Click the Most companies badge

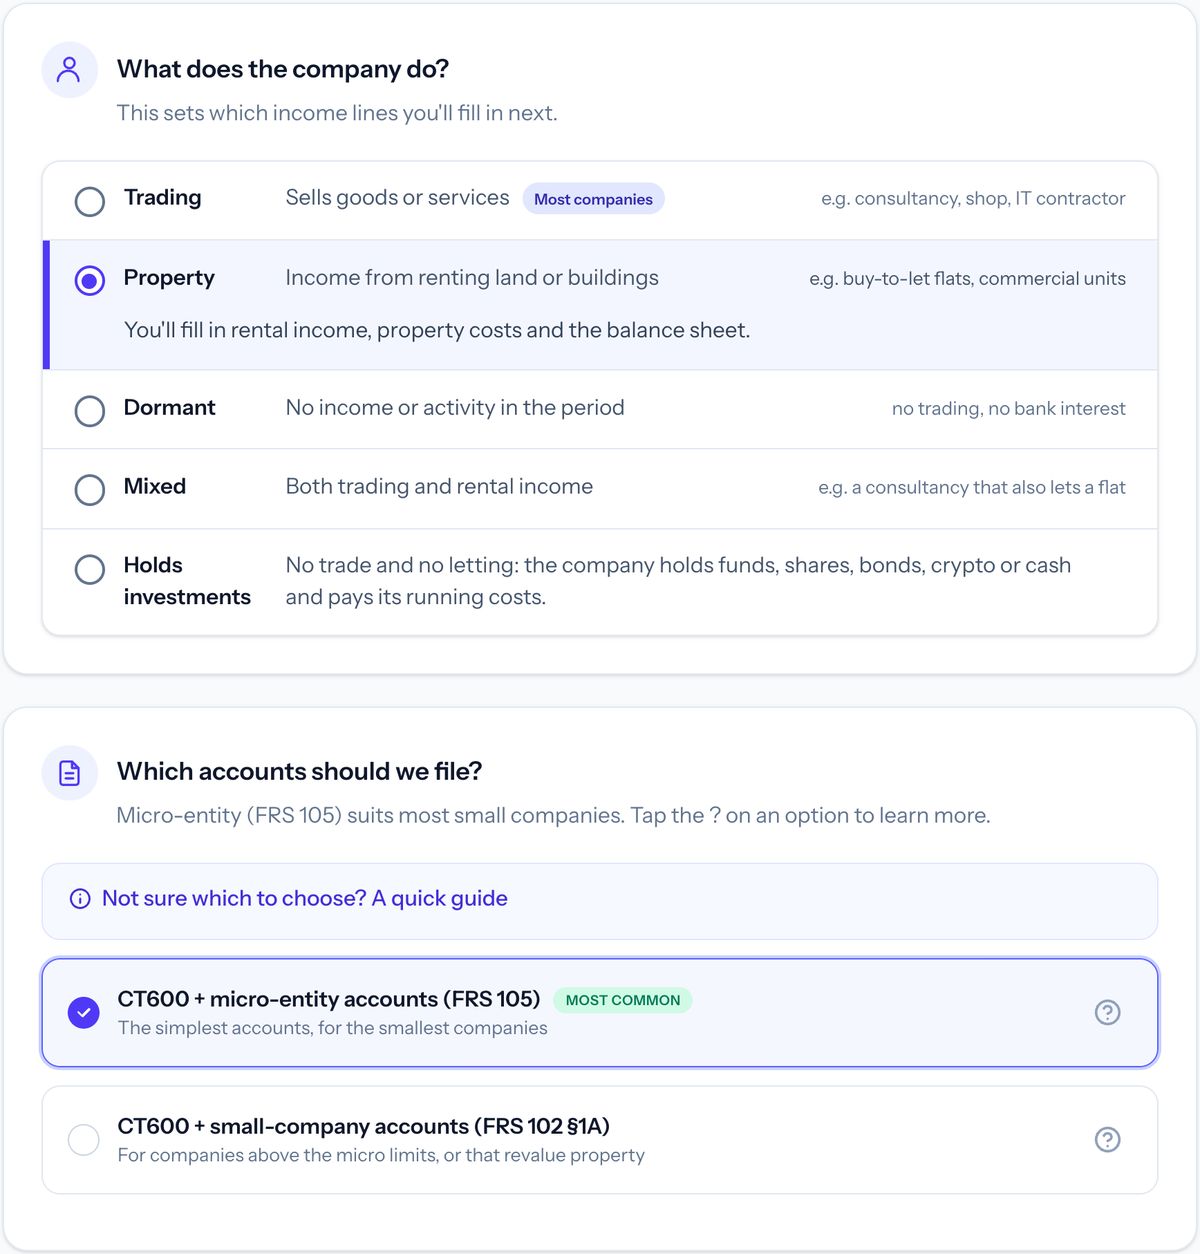(x=593, y=199)
